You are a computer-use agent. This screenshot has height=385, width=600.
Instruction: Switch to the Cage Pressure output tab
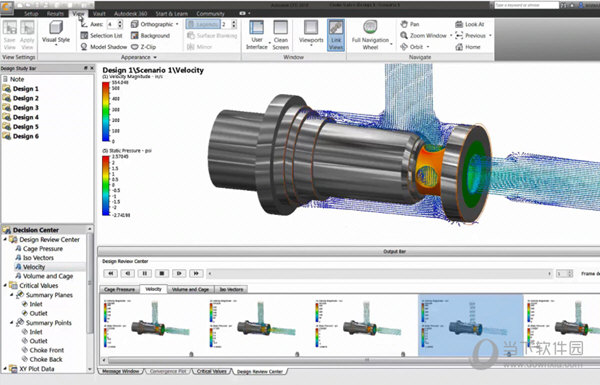click(x=119, y=289)
